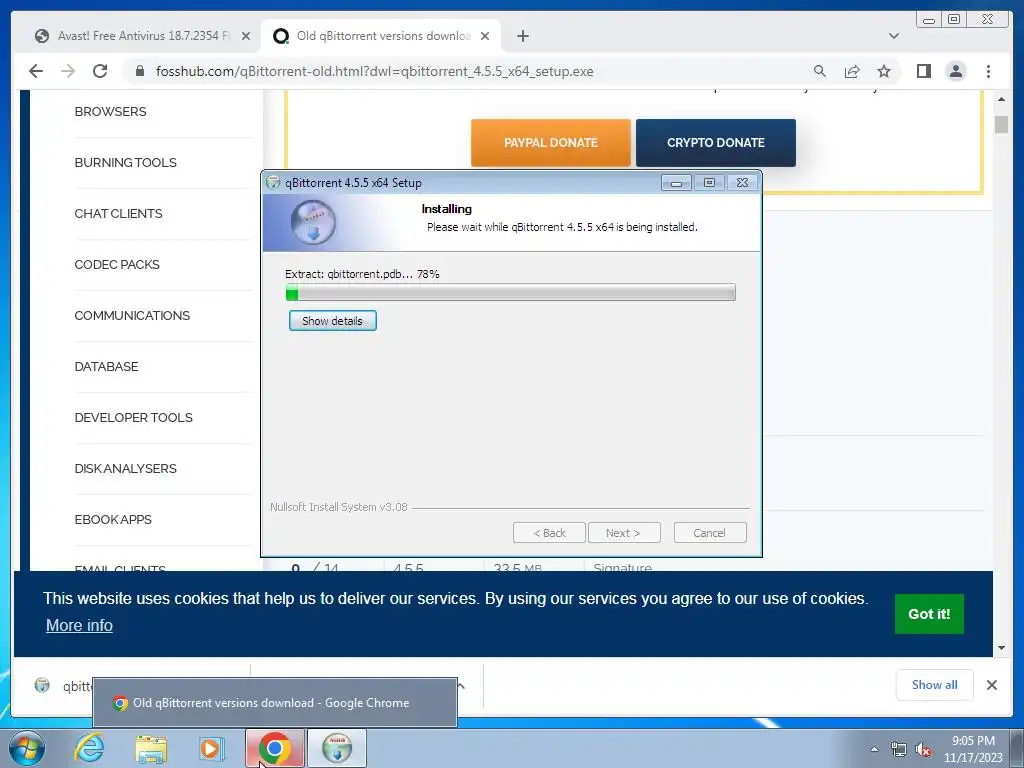
Task: Click the installer progress bar
Action: 511,293
